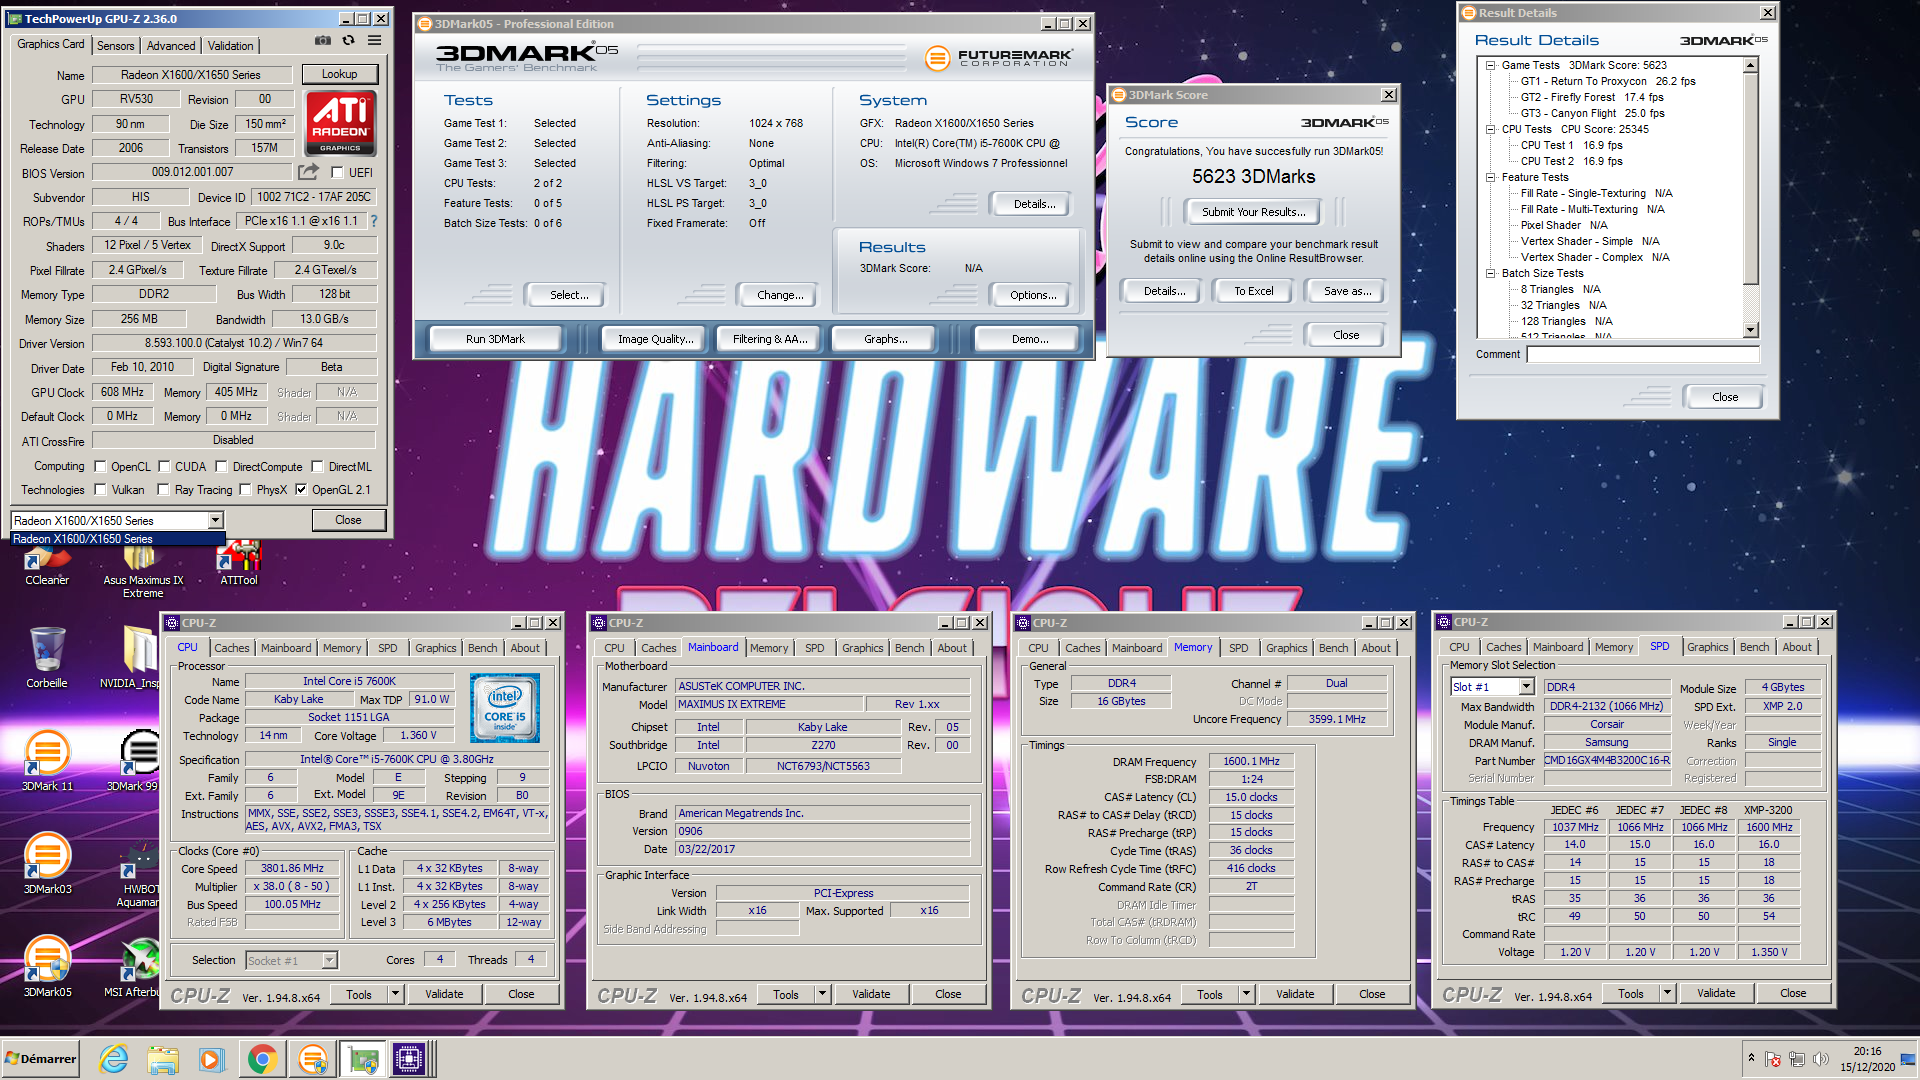Toggle the DirectML checkbox
1920x1080 pixels.
317,466
